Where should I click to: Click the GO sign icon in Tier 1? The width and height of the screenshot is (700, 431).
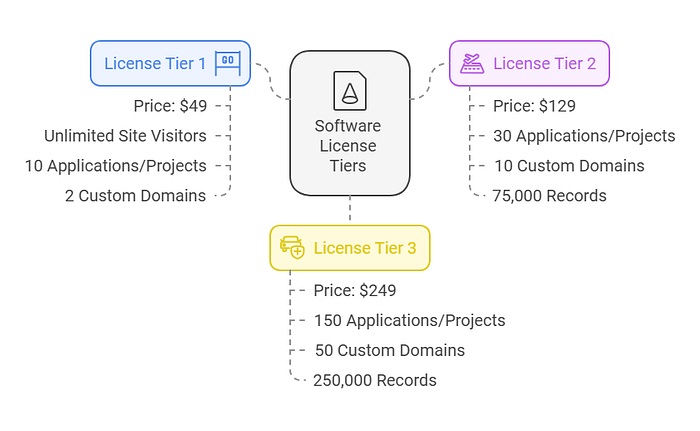click(x=228, y=63)
